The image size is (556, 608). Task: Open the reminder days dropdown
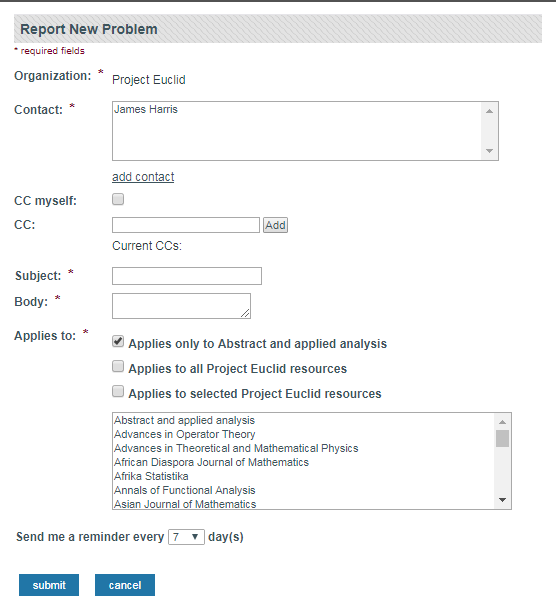pos(186,537)
